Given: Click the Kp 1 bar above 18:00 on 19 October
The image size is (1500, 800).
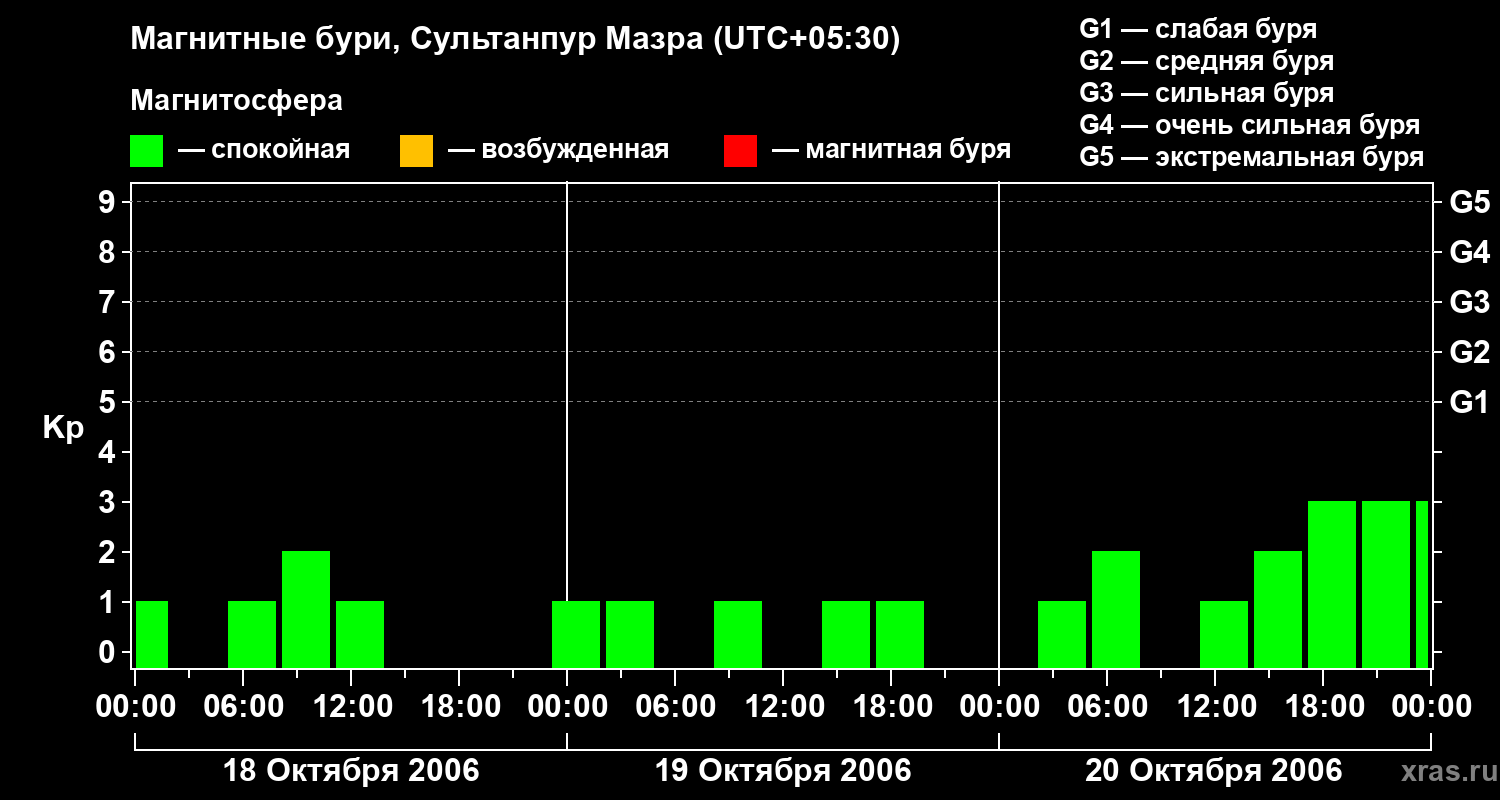Looking at the screenshot, I should point(900,634).
